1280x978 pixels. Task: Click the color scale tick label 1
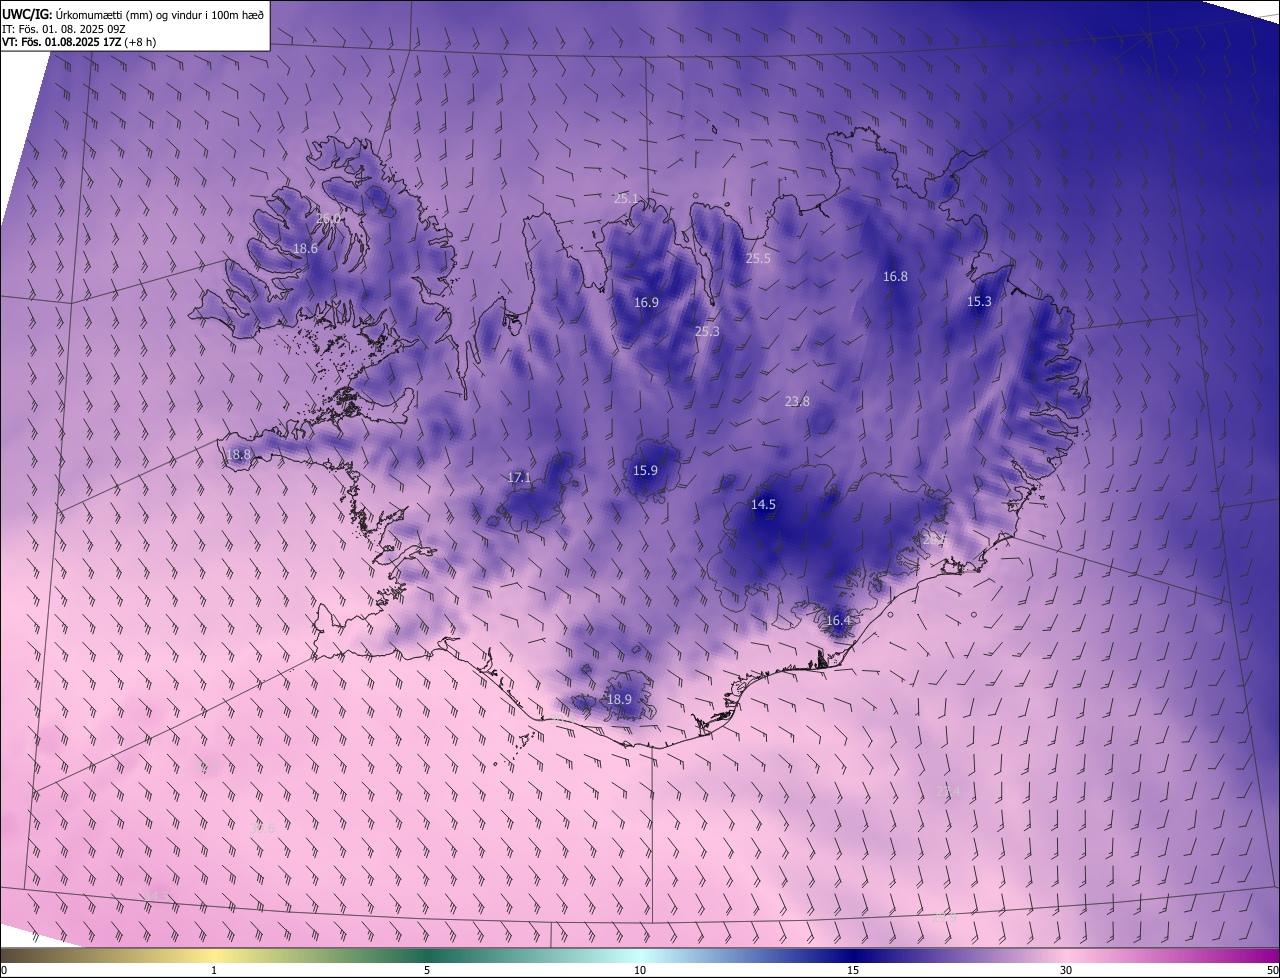[x=214, y=970]
